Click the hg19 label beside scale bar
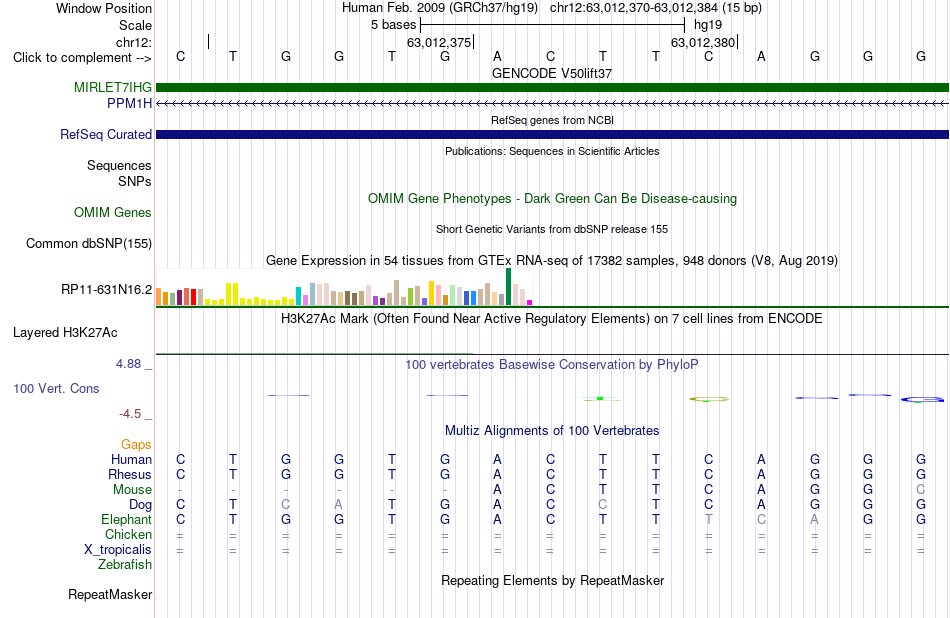Viewport: 950px width, 618px height. tap(708, 25)
